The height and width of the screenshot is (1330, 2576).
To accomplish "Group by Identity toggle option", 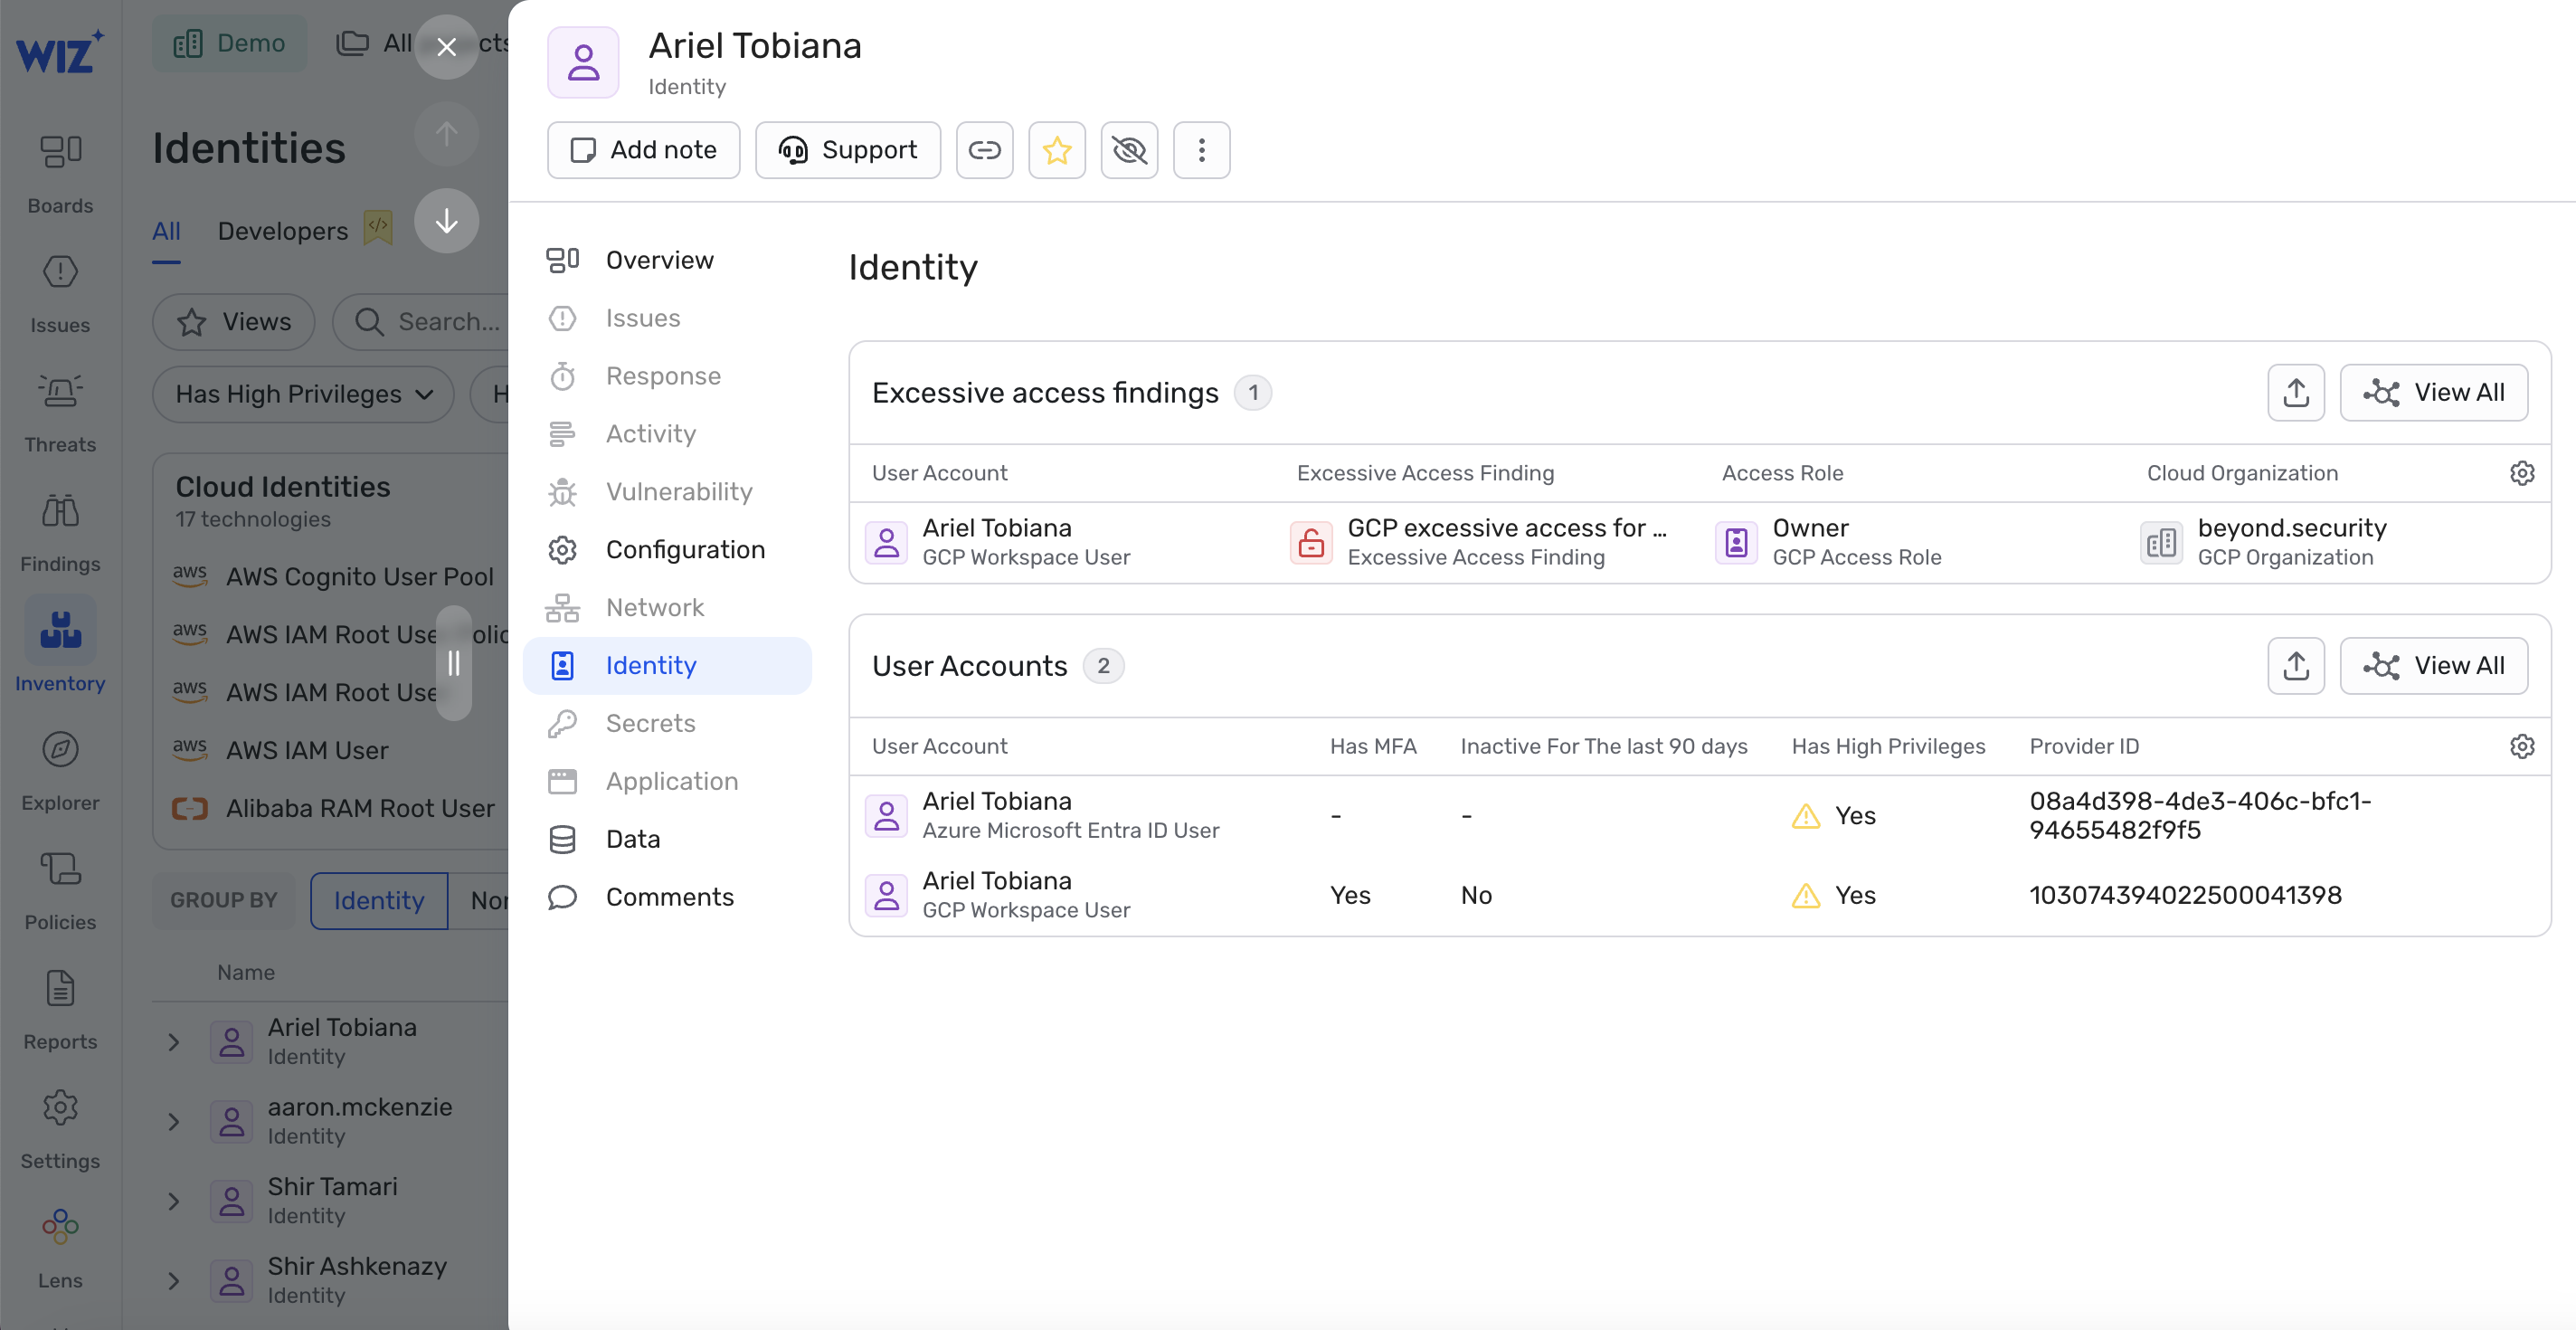I will click(379, 900).
